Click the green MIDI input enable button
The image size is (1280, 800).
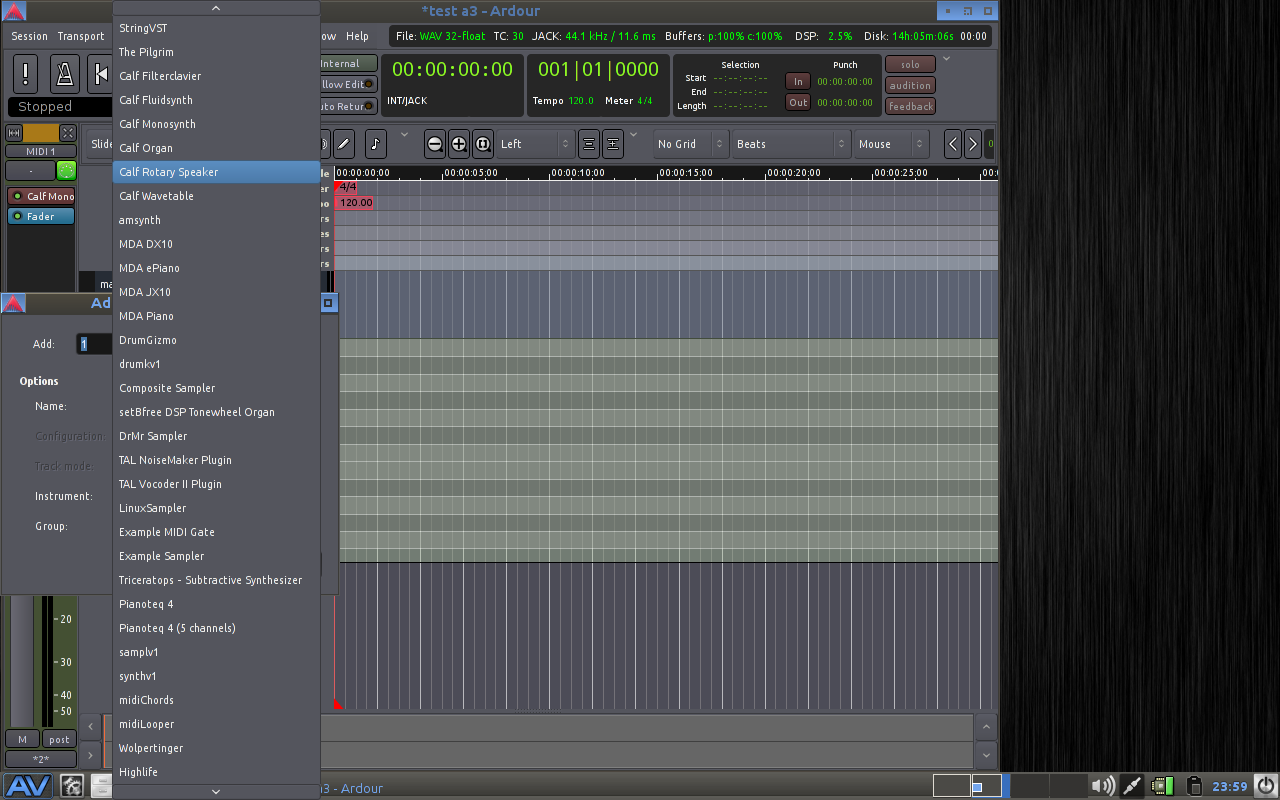[66, 170]
